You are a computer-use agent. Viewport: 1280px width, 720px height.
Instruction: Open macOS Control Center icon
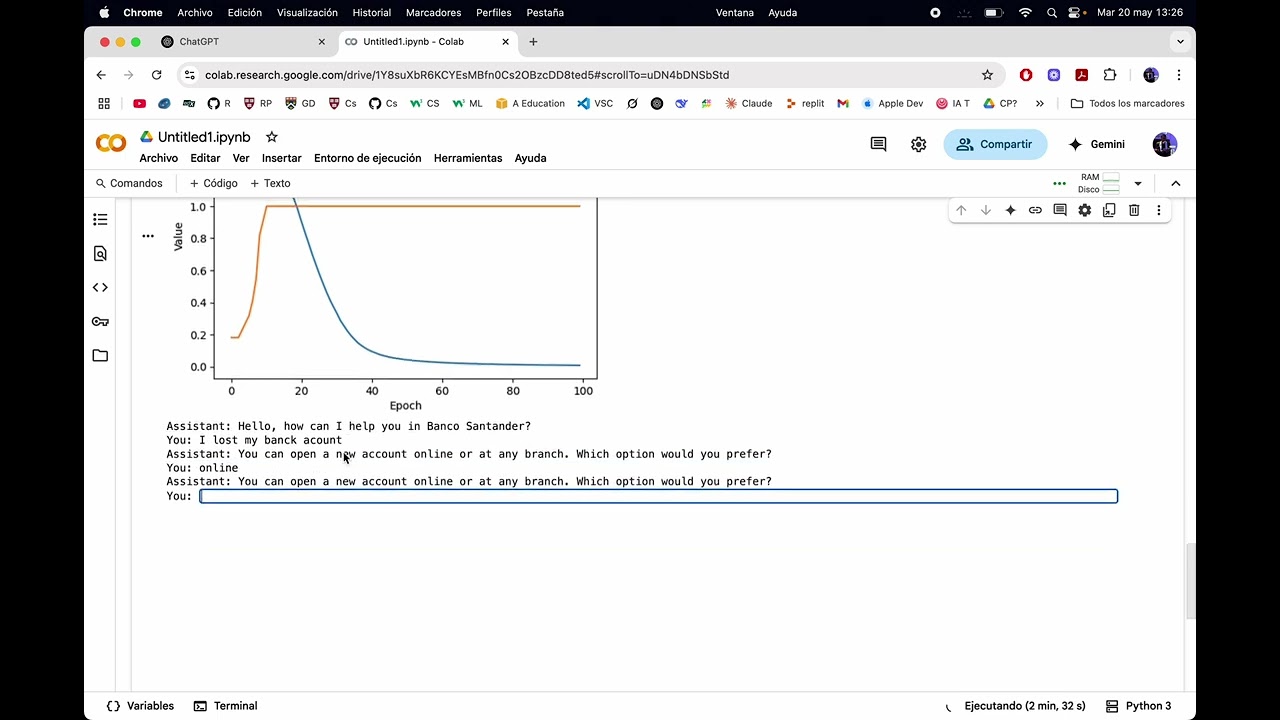pyautogui.click(x=1076, y=13)
